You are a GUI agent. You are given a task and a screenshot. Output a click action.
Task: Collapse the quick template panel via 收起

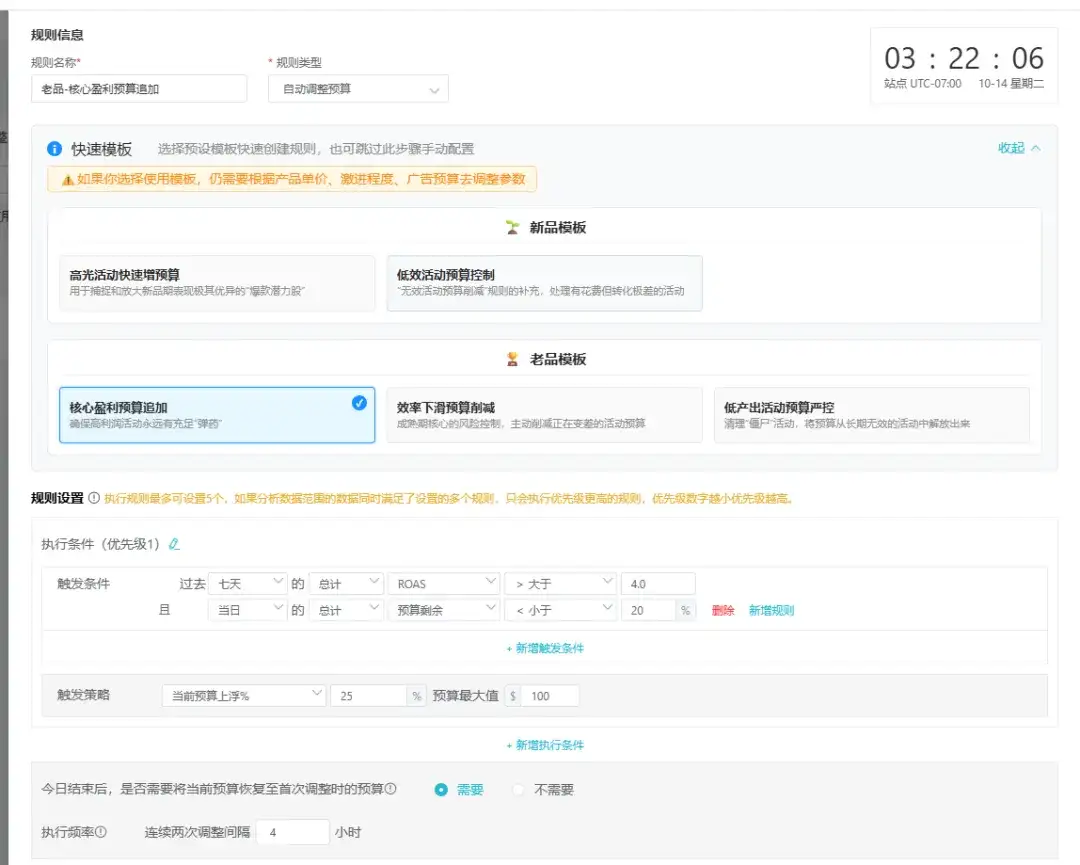(1019, 148)
